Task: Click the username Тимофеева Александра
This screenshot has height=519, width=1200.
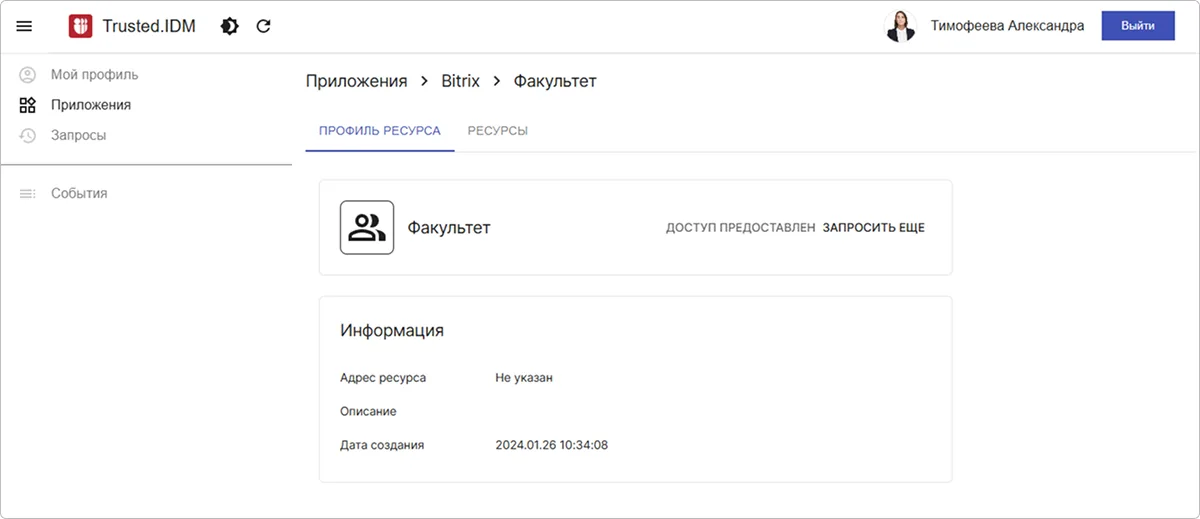Action: [x=1007, y=26]
